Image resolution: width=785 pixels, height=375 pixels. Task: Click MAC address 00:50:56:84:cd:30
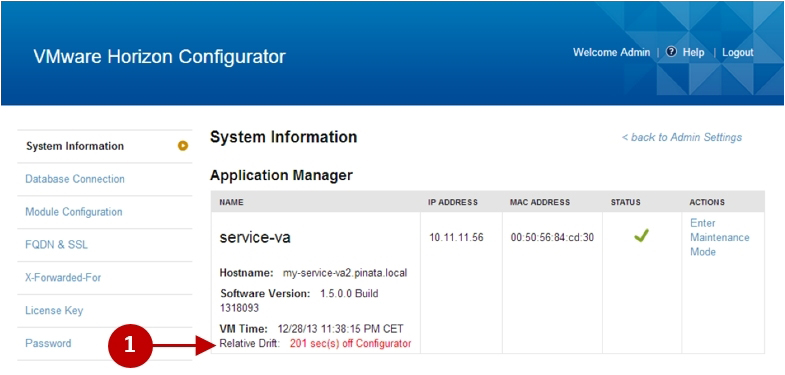click(552, 237)
